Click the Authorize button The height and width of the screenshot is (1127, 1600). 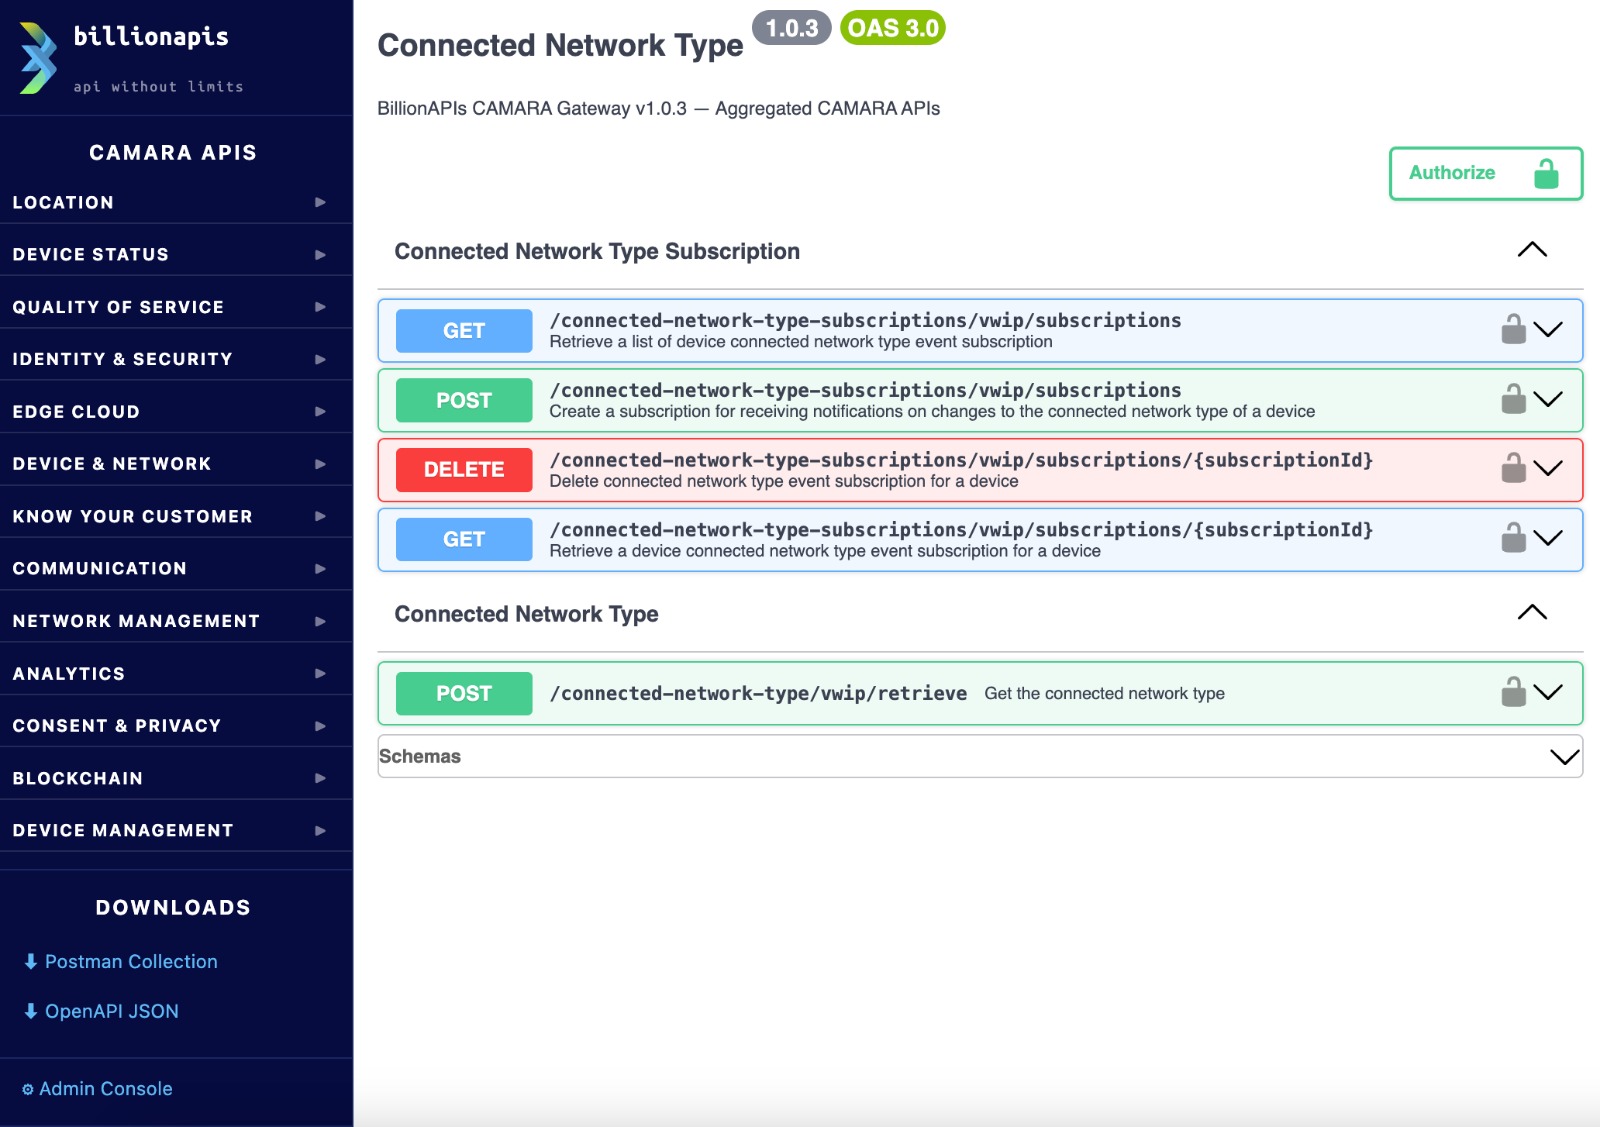click(1485, 173)
